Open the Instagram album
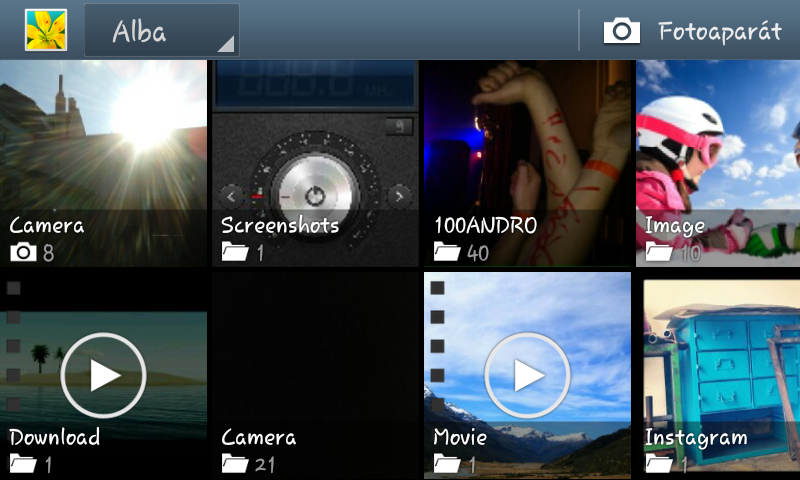Viewport: 800px width, 480px height. click(720, 375)
